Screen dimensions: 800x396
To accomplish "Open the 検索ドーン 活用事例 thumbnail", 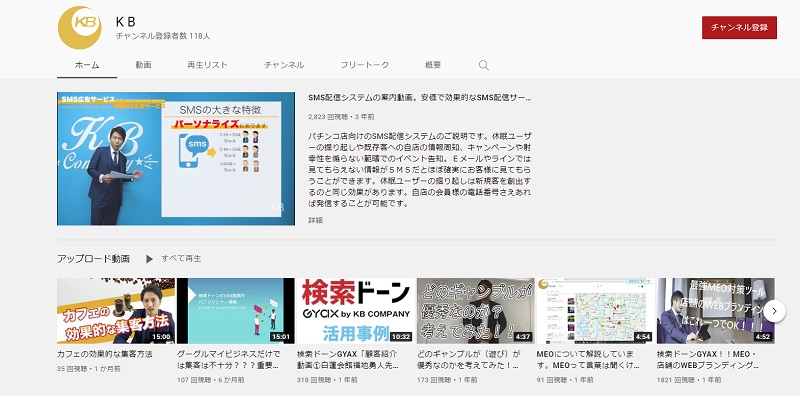I will click(x=356, y=311).
